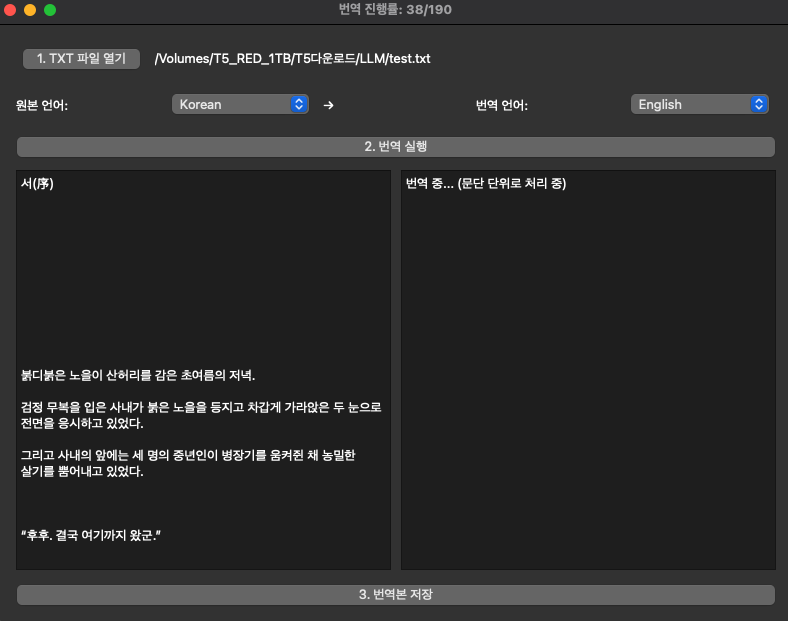The width and height of the screenshot is (788, 621).
Task: Expand the English target language dropdown
Action: 699,104
